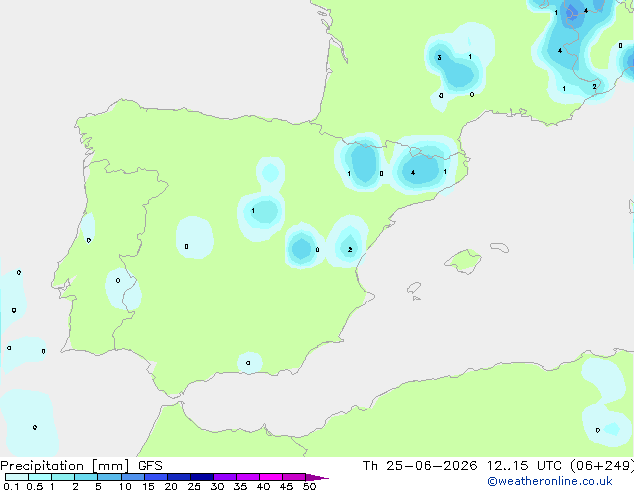This screenshot has height=490, width=634.
Task: Click the above-50 arrow at legend end
Action: pyautogui.click(x=317, y=477)
